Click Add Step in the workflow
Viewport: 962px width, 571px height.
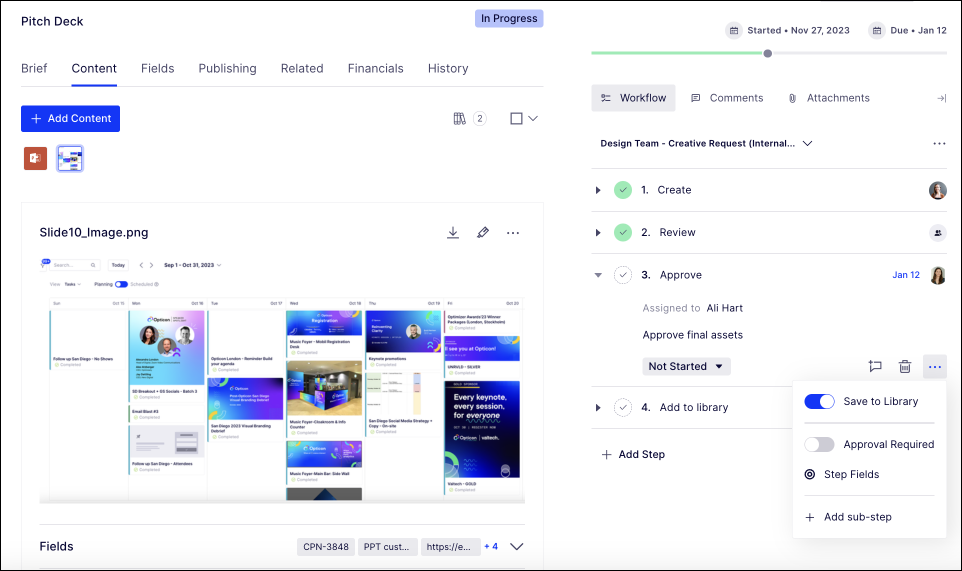click(x=633, y=454)
